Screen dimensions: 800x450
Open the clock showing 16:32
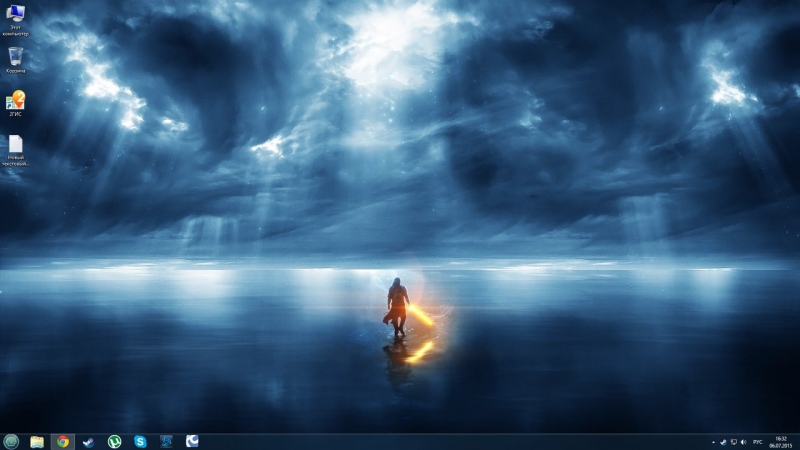pos(781,442)
